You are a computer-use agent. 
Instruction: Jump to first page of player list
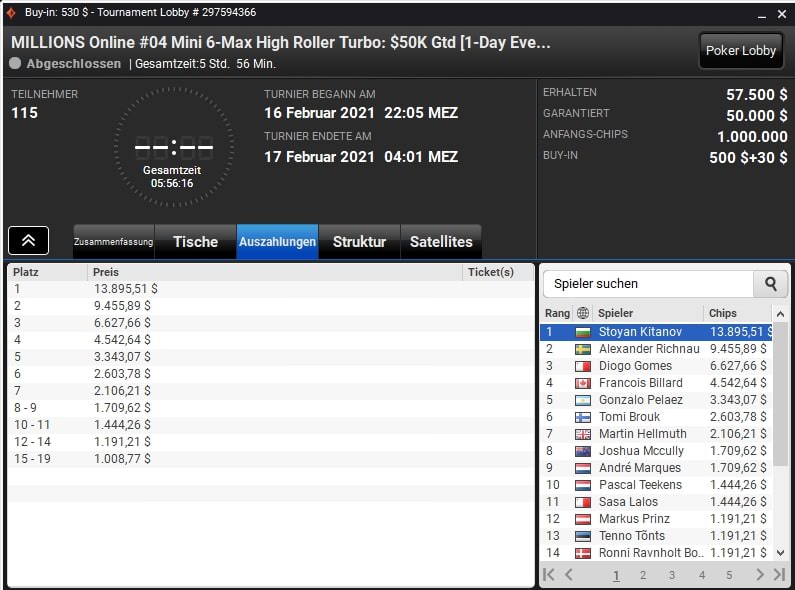click(549, 574)
